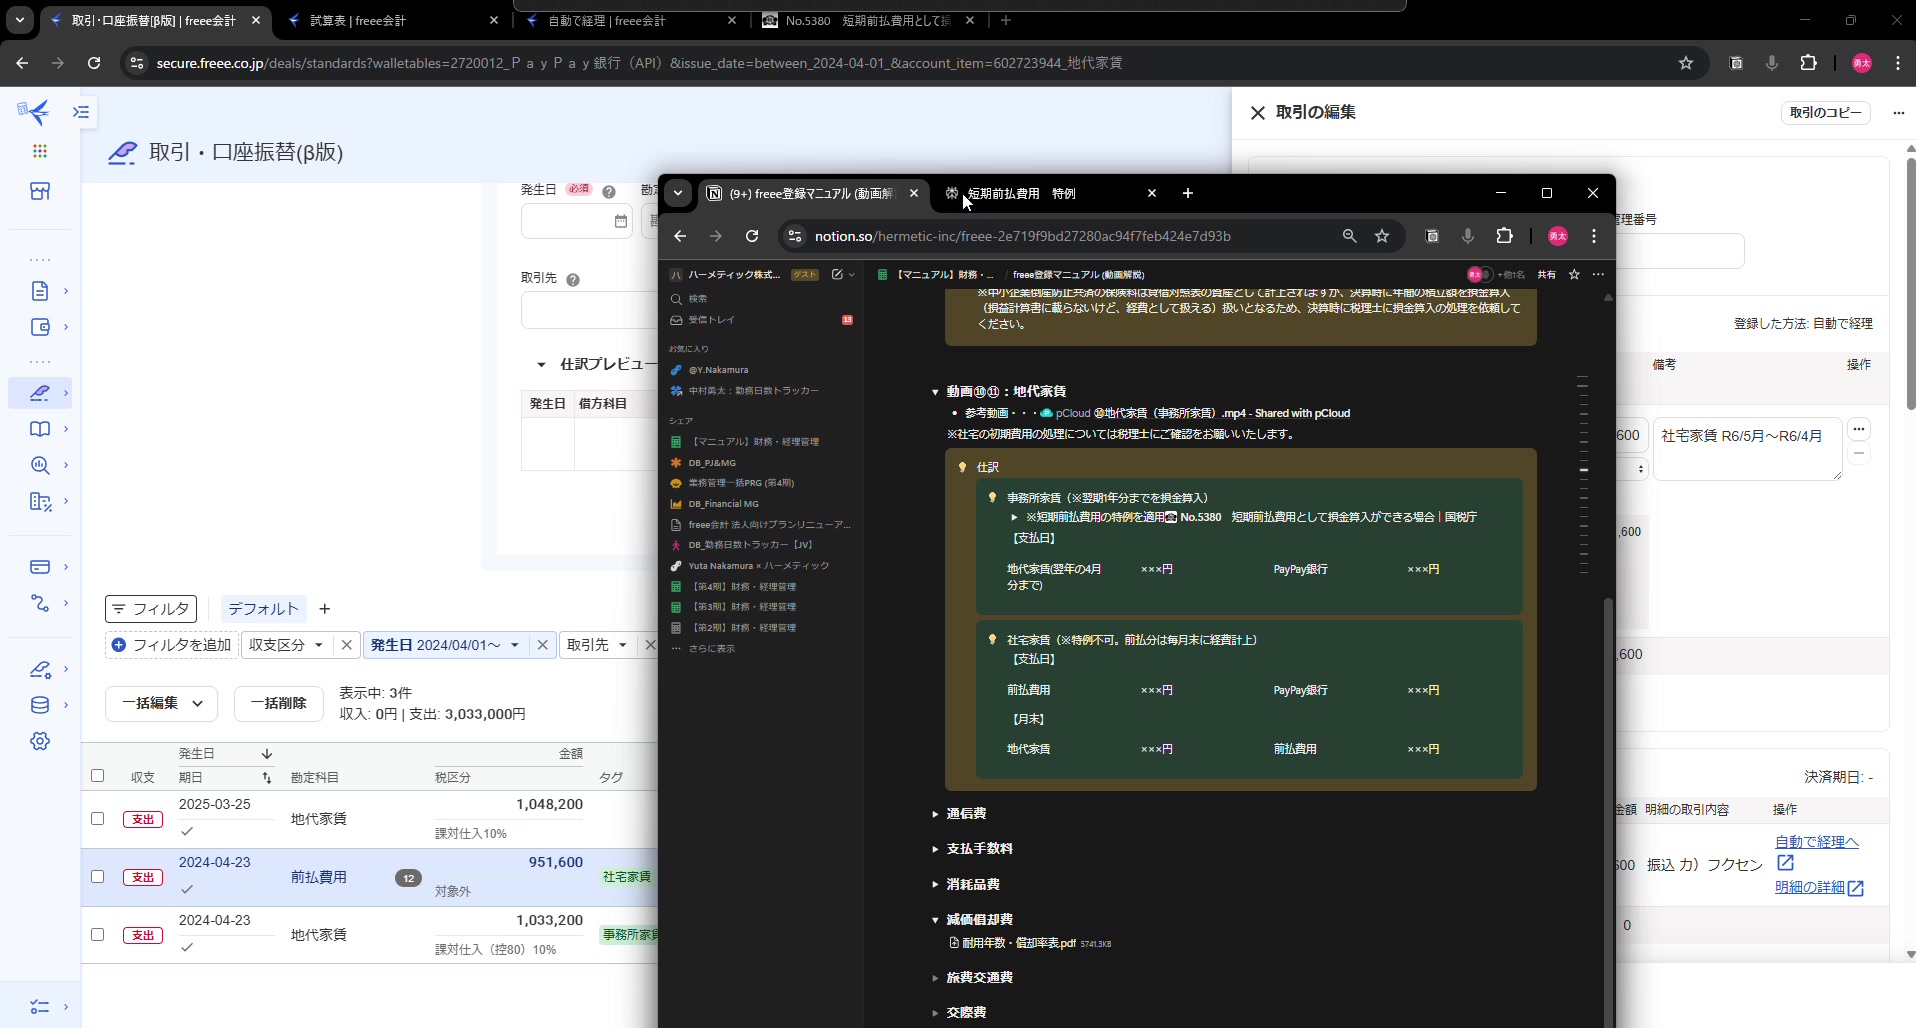
Task: Click the 取引のコピー button
Action: 1825,113
